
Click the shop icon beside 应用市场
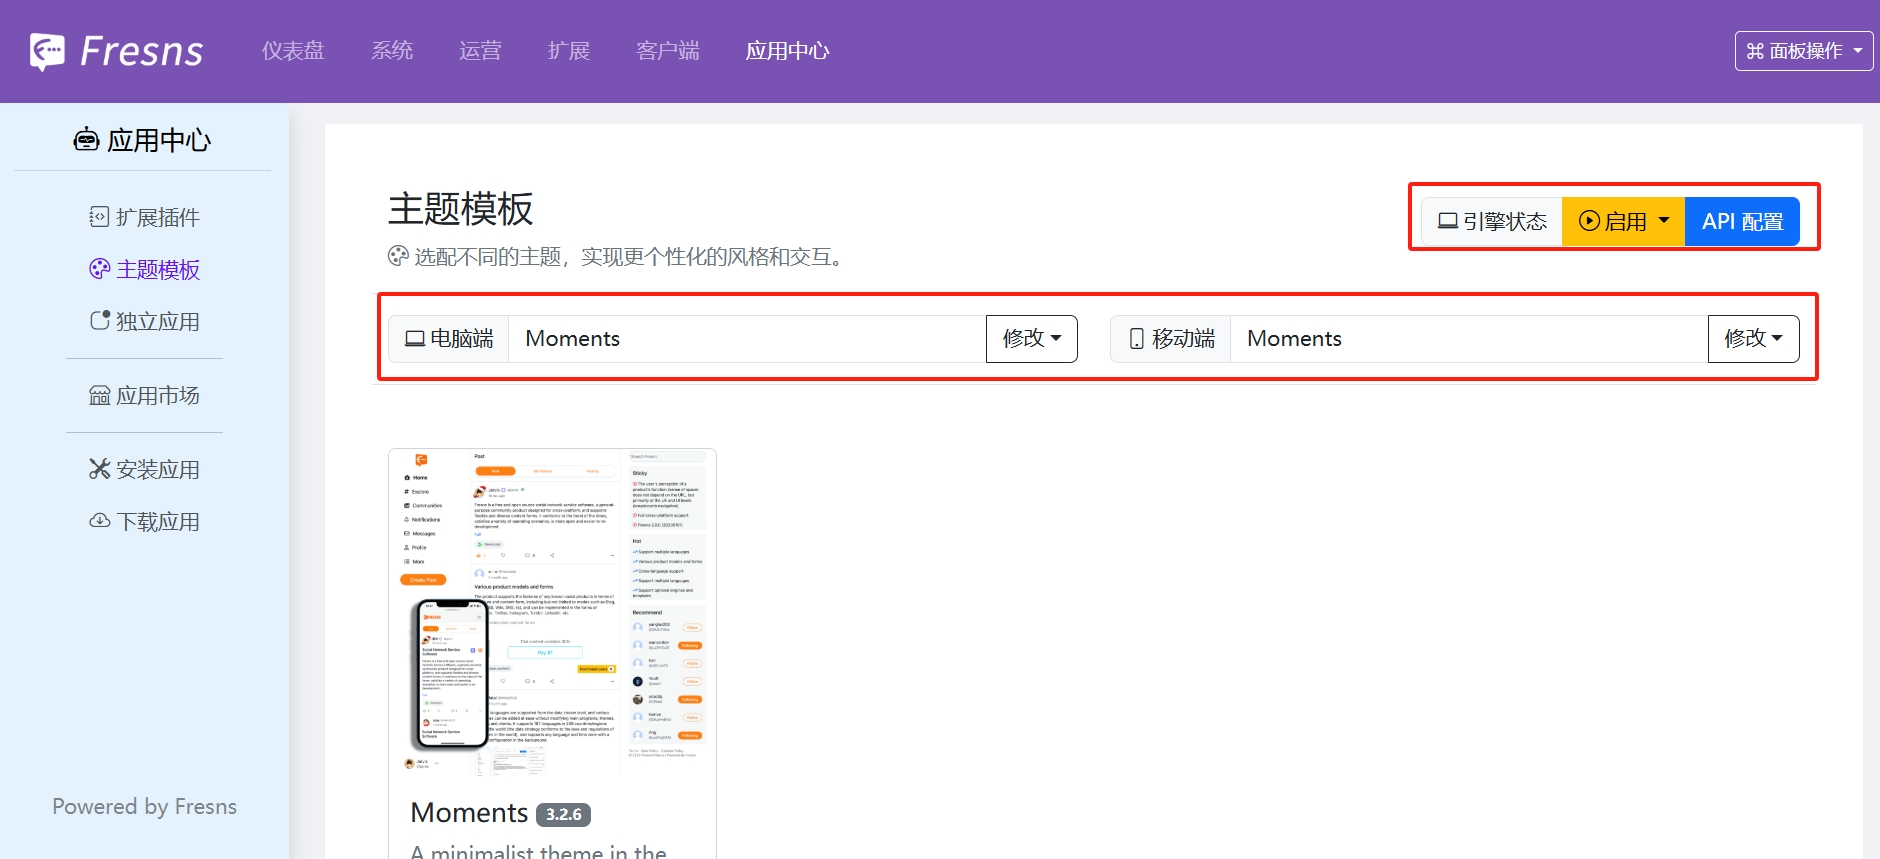99,395
